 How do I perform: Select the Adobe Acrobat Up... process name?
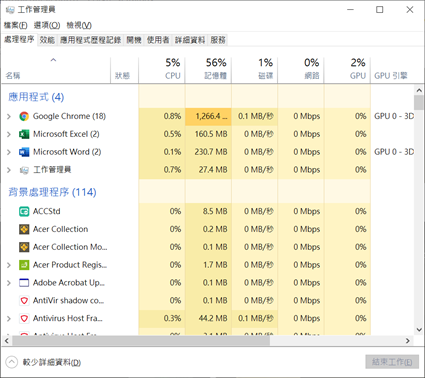69,283
